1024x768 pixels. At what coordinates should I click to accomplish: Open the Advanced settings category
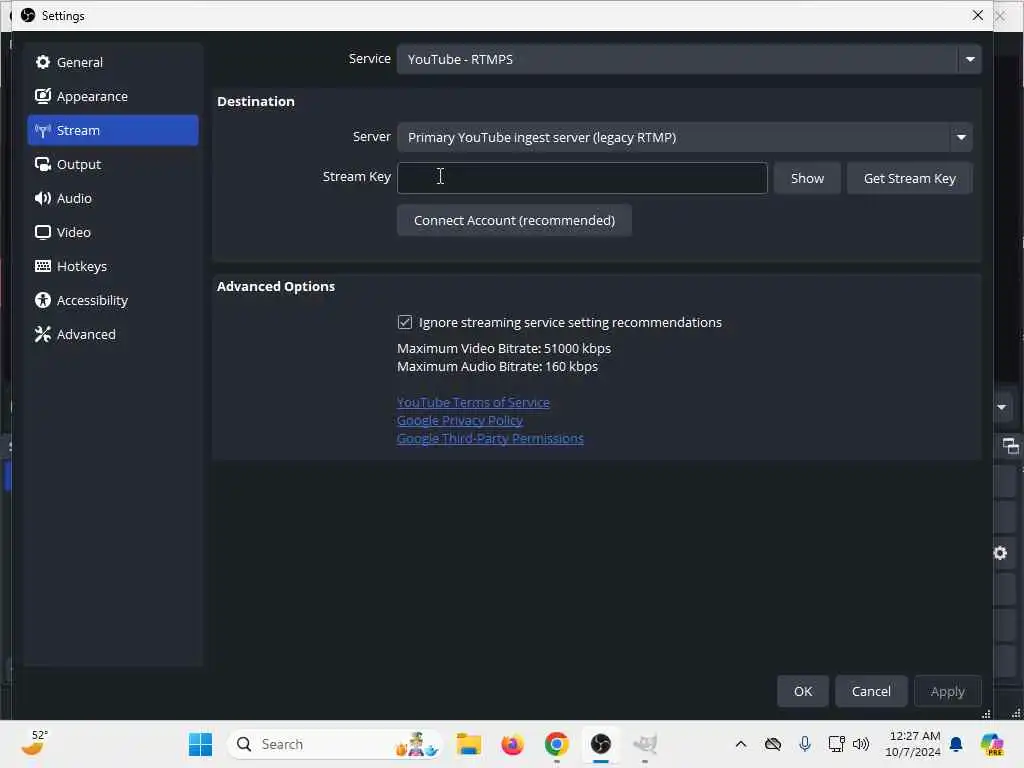112,334
